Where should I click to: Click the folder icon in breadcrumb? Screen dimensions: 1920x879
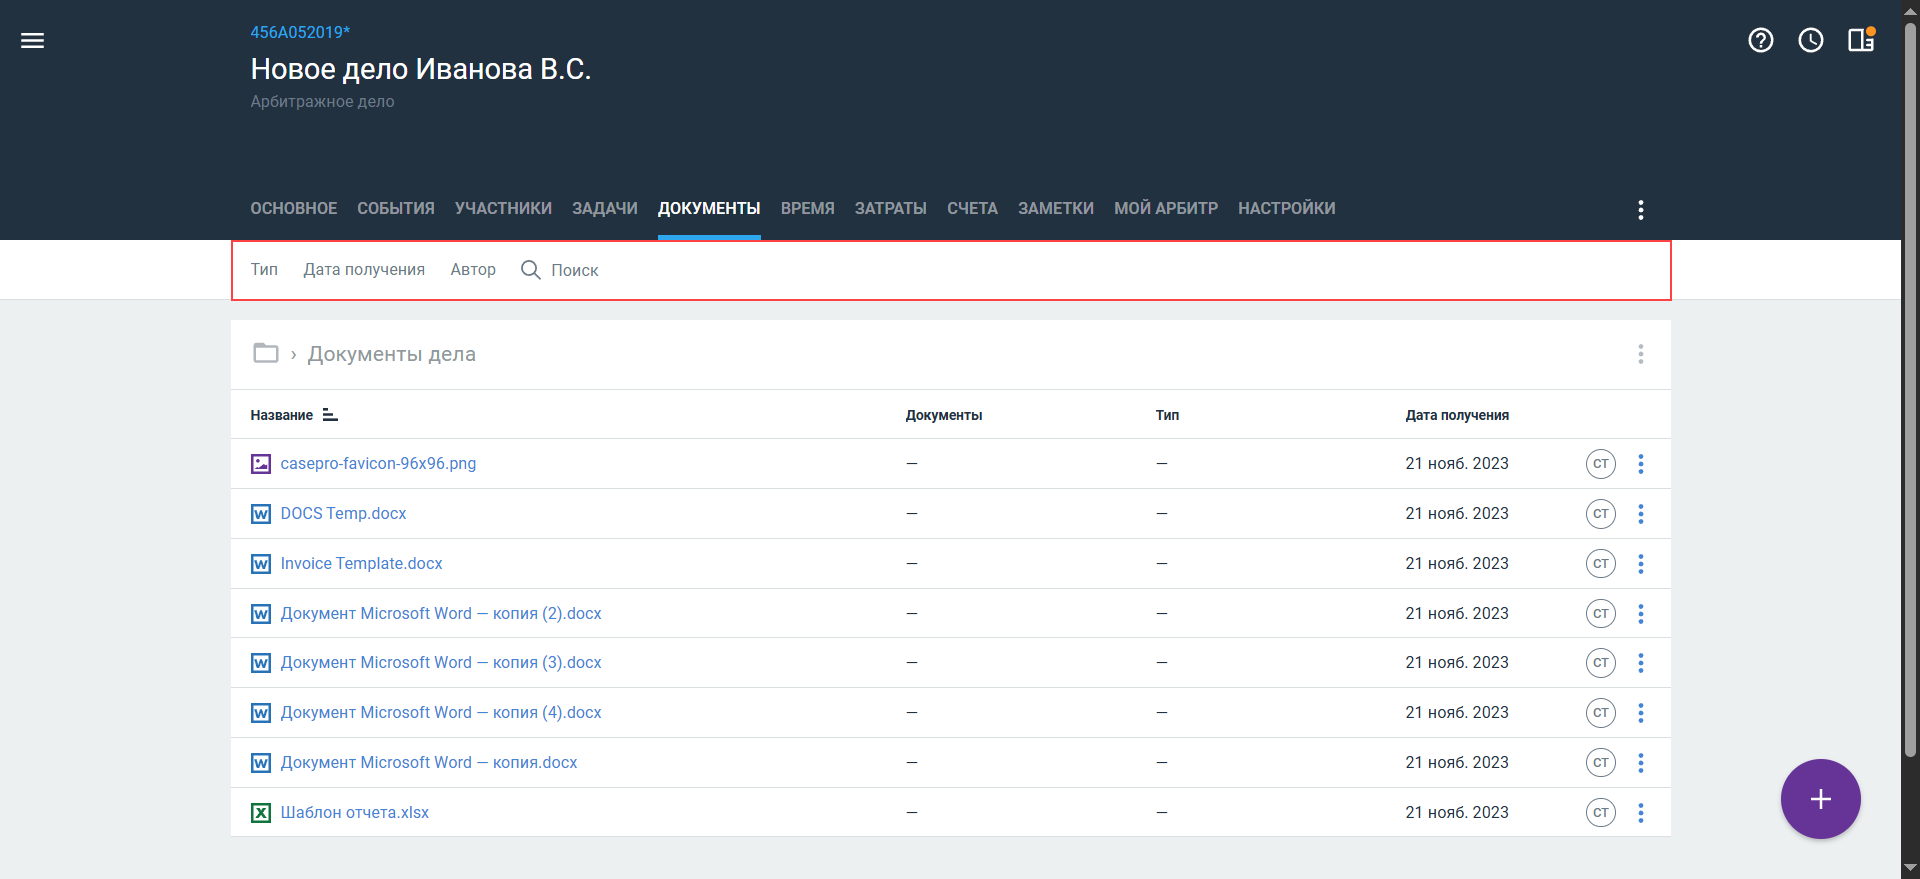click(x=266, y=354)
